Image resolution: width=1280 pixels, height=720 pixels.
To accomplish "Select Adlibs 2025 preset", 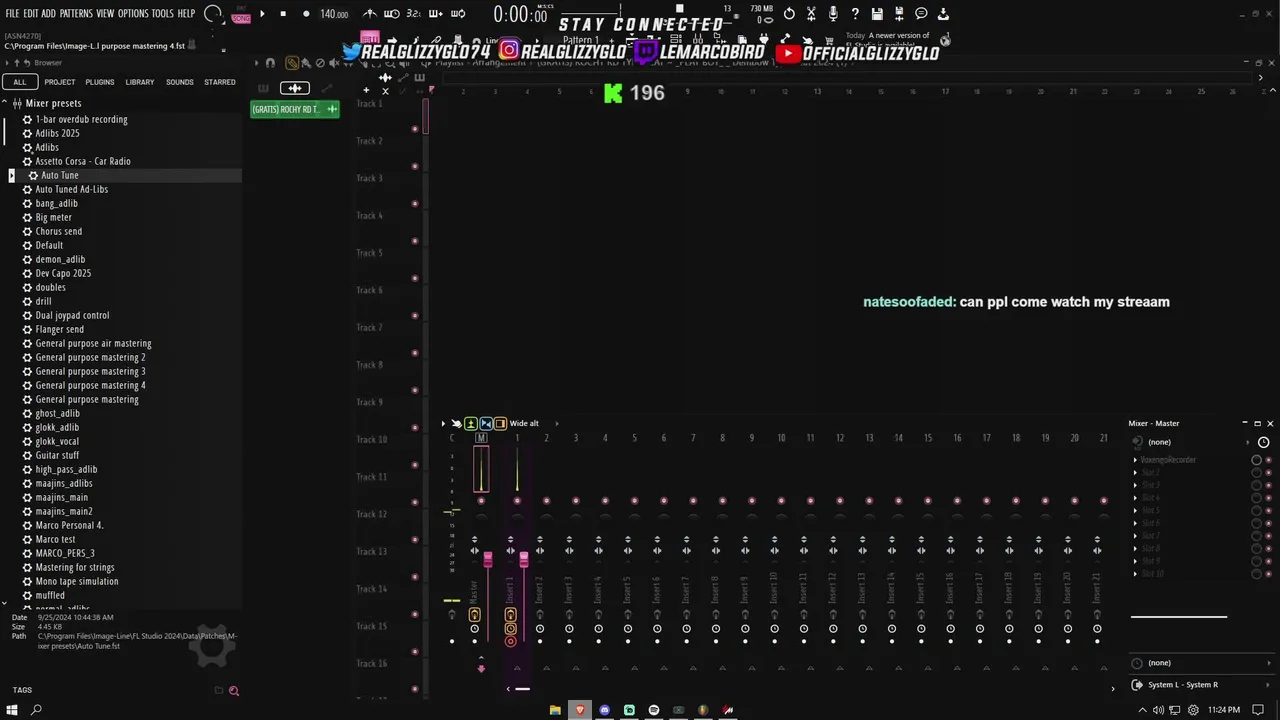I will [57, 133].
